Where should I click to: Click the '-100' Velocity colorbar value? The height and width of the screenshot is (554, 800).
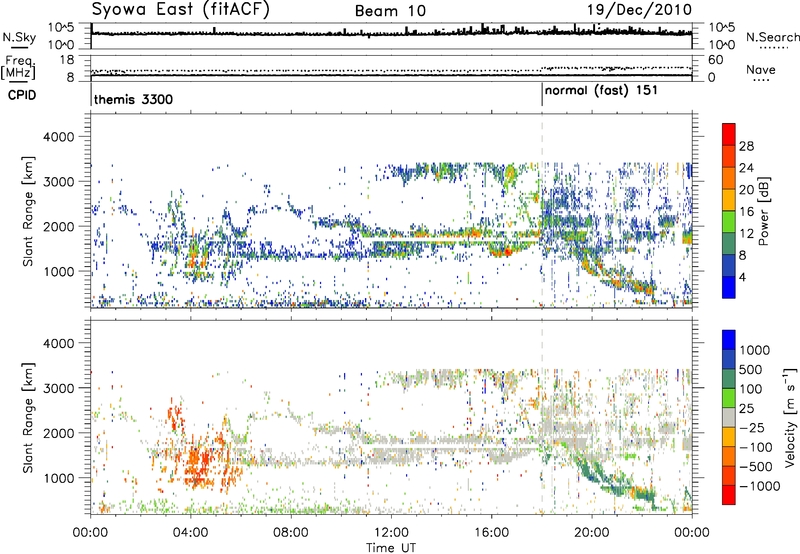pyautogui.click(x=756, y=447)
